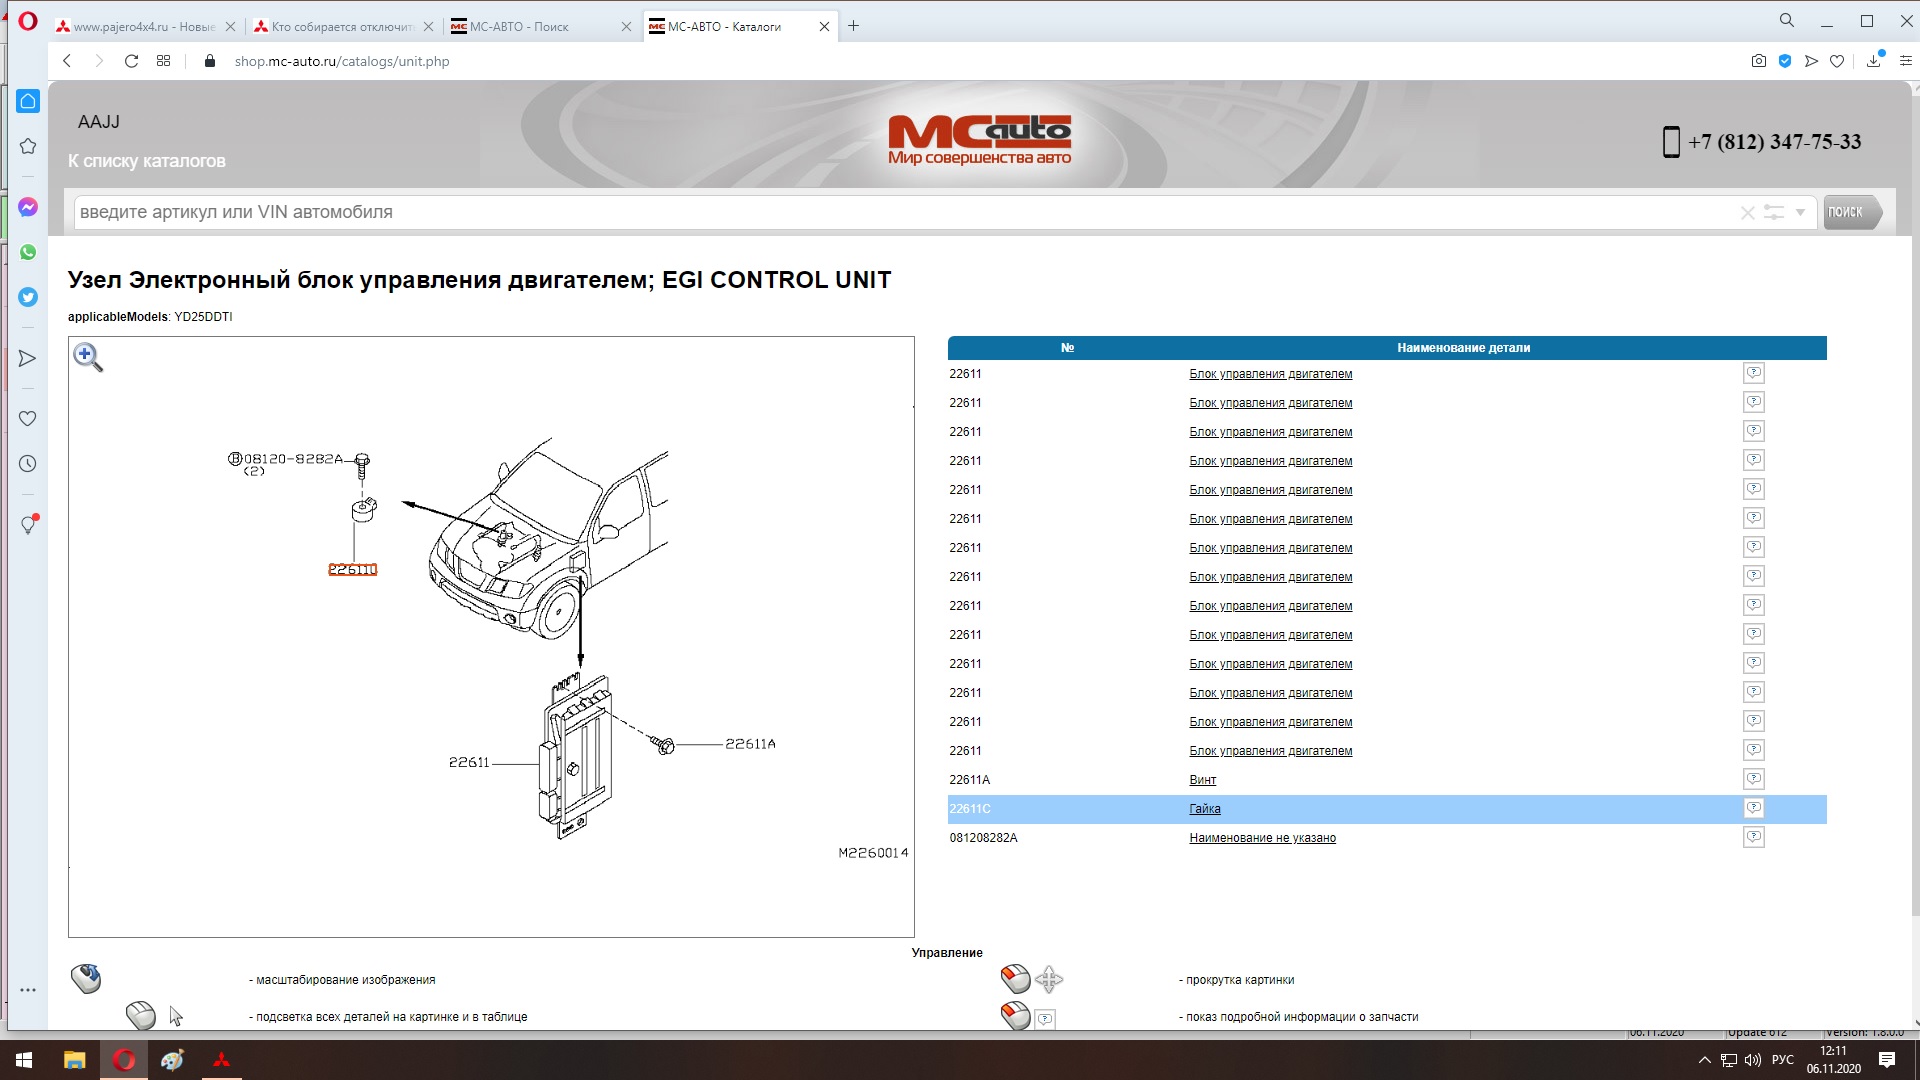Expand the search options dropdown arrow
Screen dimensions: 1920x1080
pyautogui.click(x=1800, y=212)
